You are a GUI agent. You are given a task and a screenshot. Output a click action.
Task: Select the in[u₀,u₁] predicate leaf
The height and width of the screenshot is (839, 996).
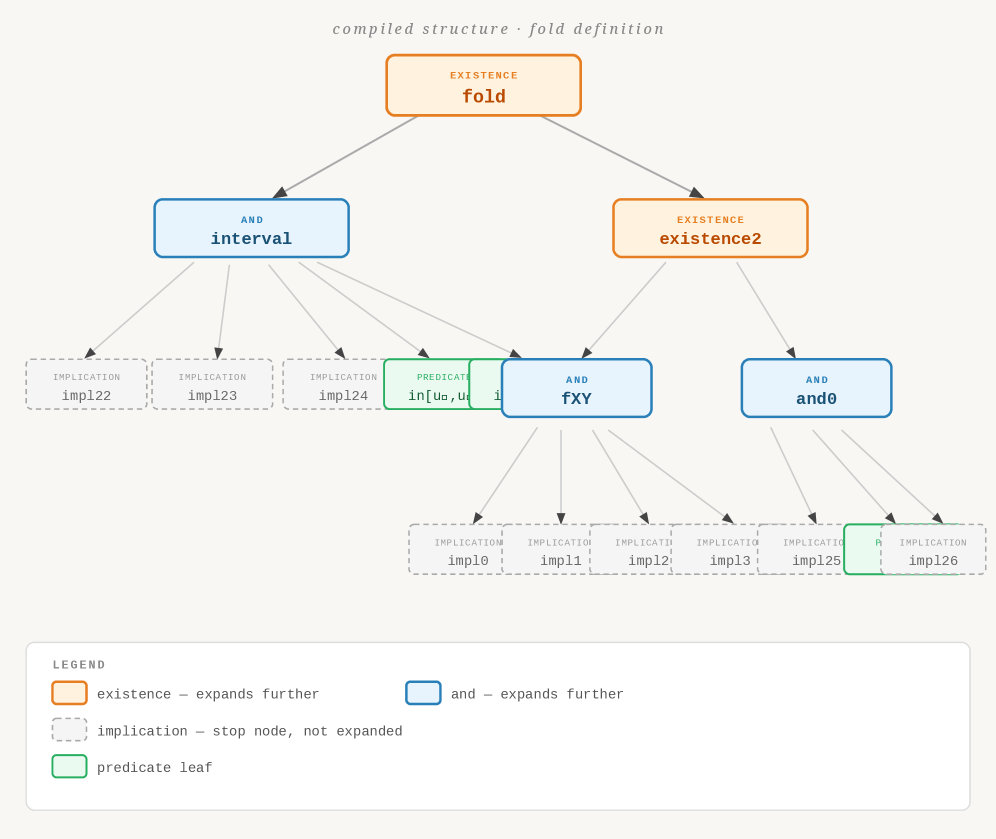pos(426,386)
